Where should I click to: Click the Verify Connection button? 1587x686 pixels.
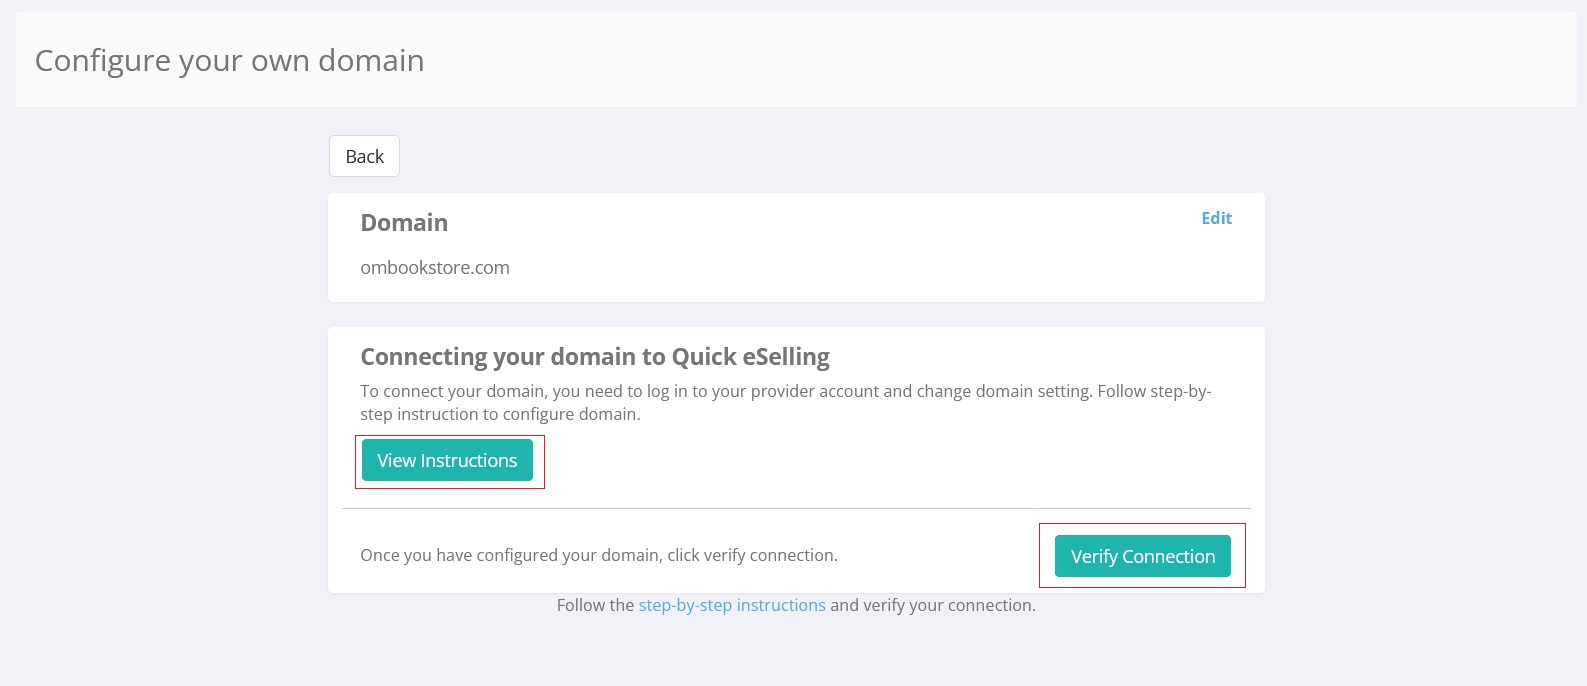coord(1142,556)
